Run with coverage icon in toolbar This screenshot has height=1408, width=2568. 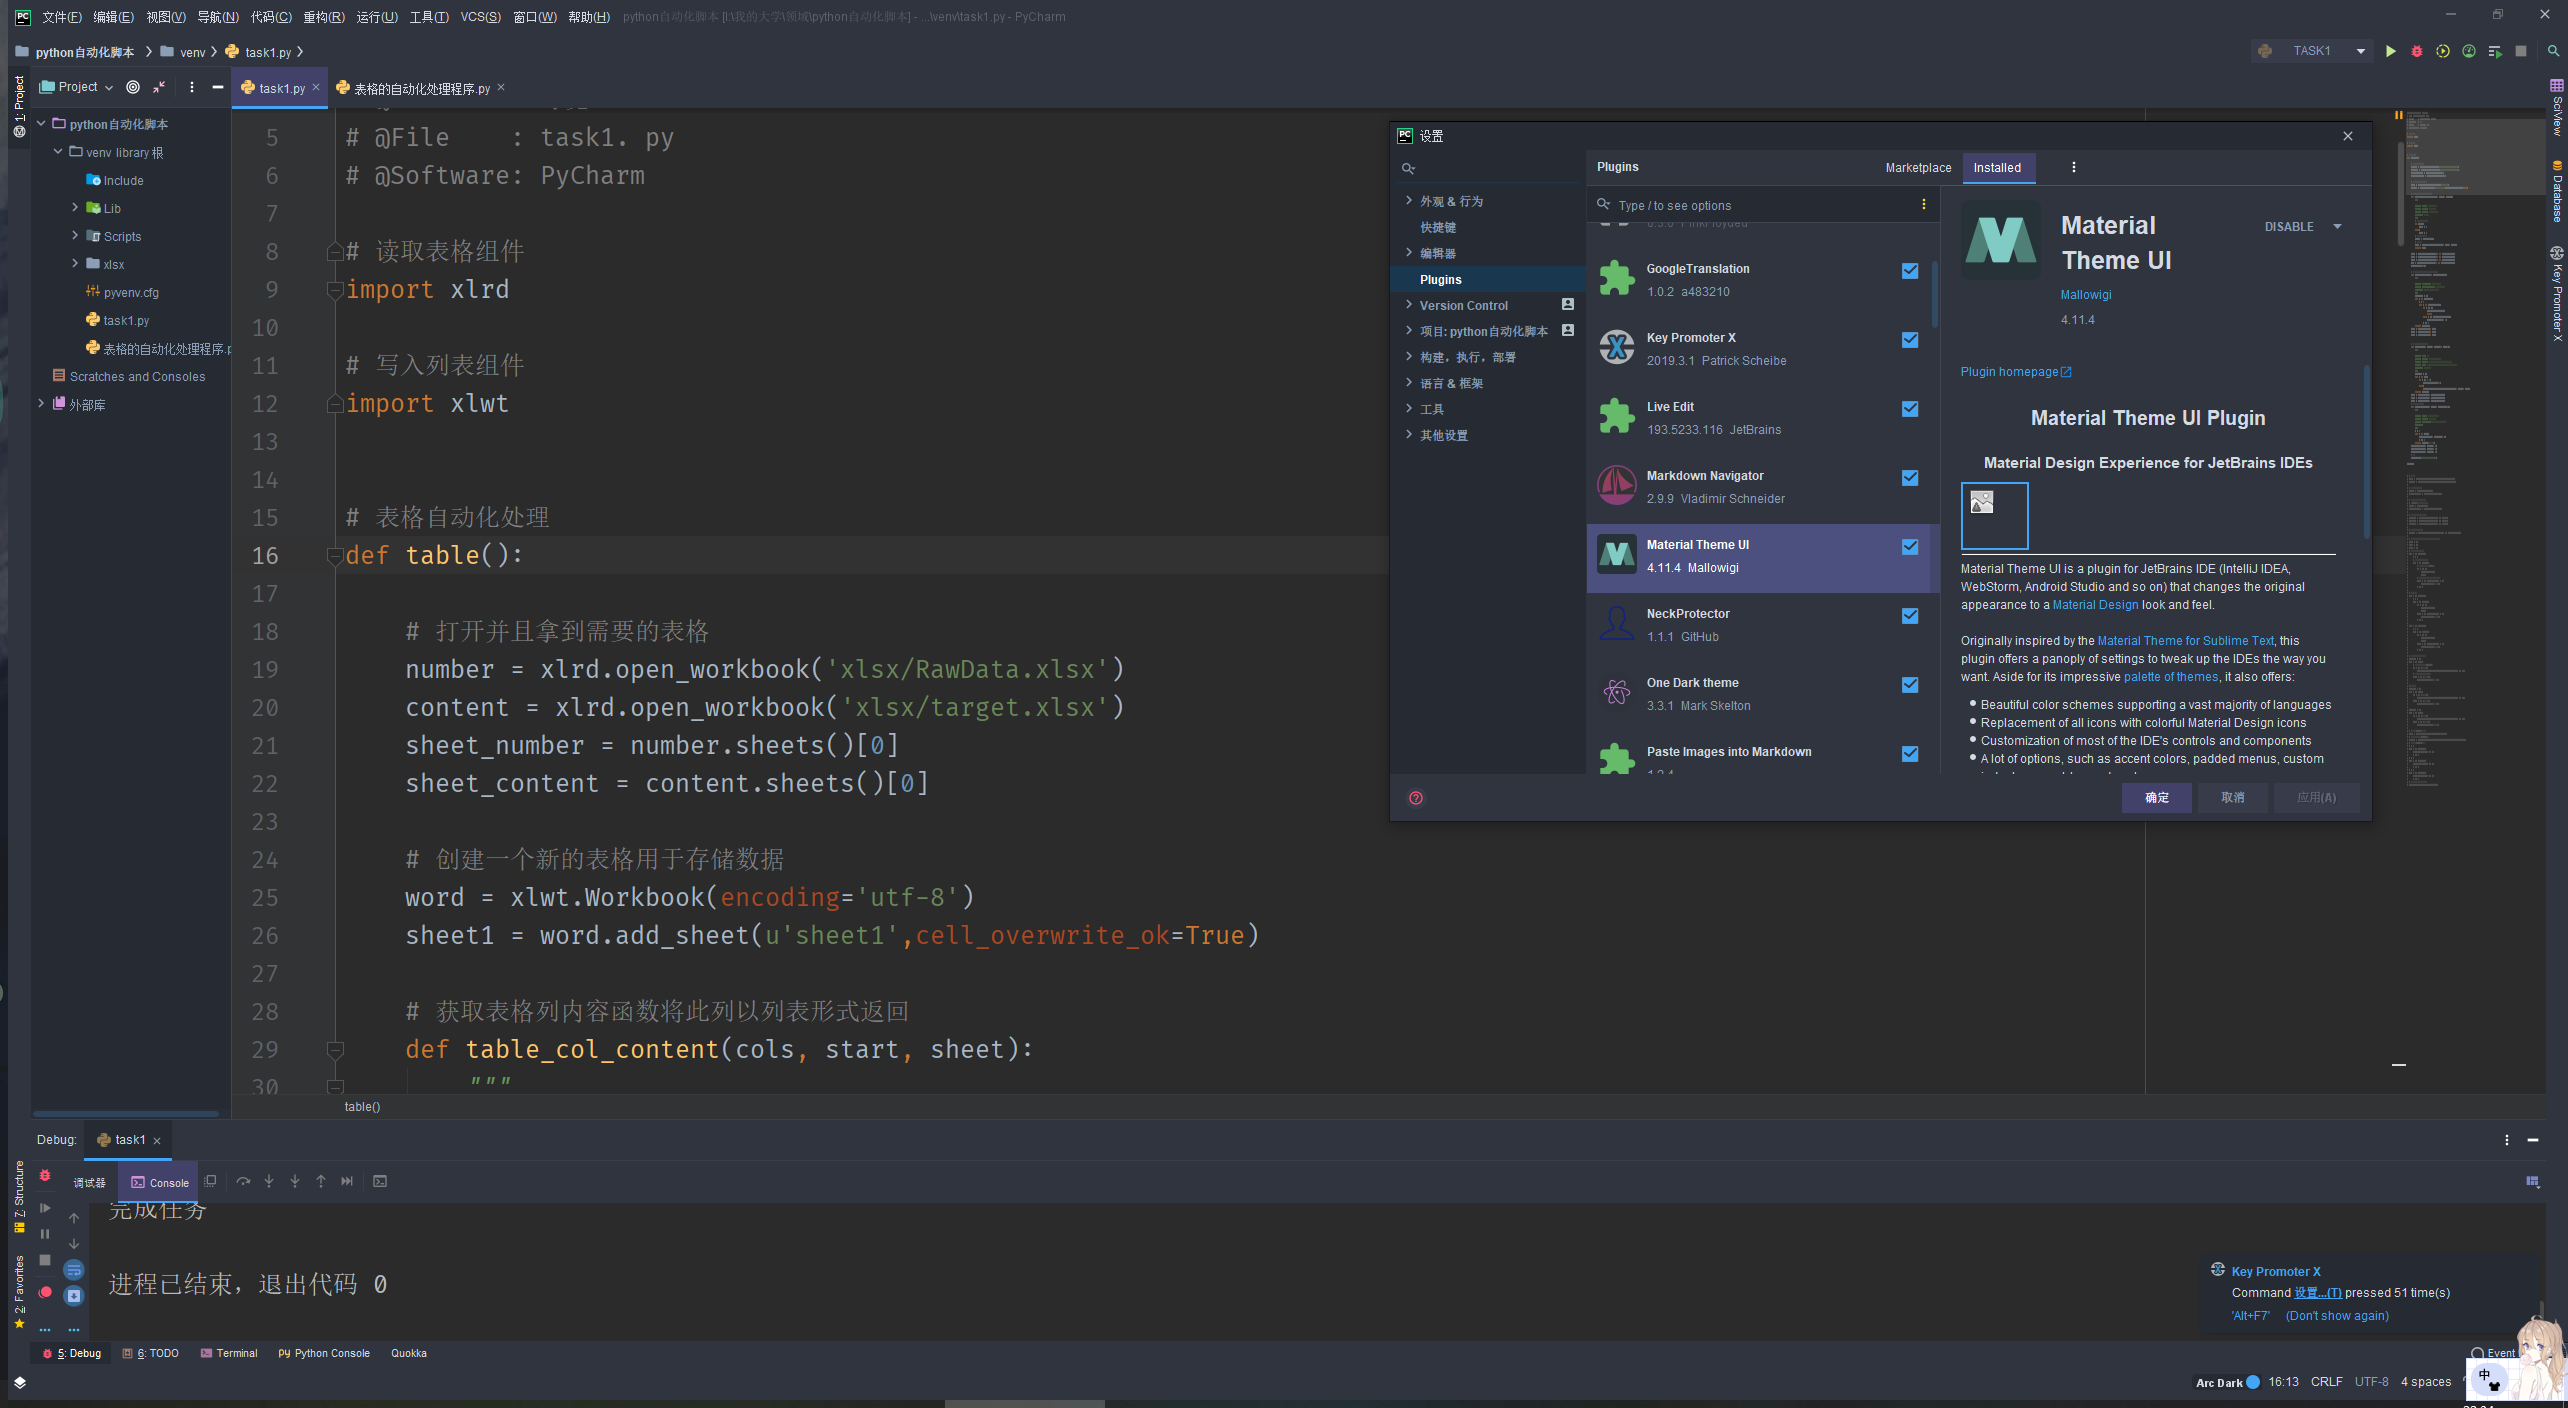coord(2443,51)
